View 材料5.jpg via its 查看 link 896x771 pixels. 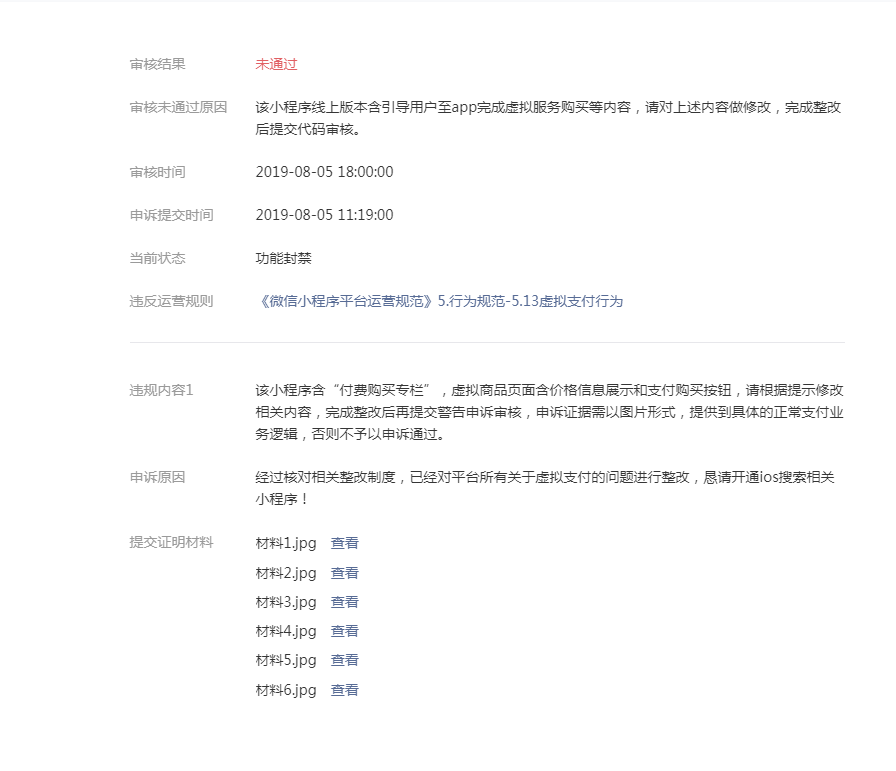point(345,660)
